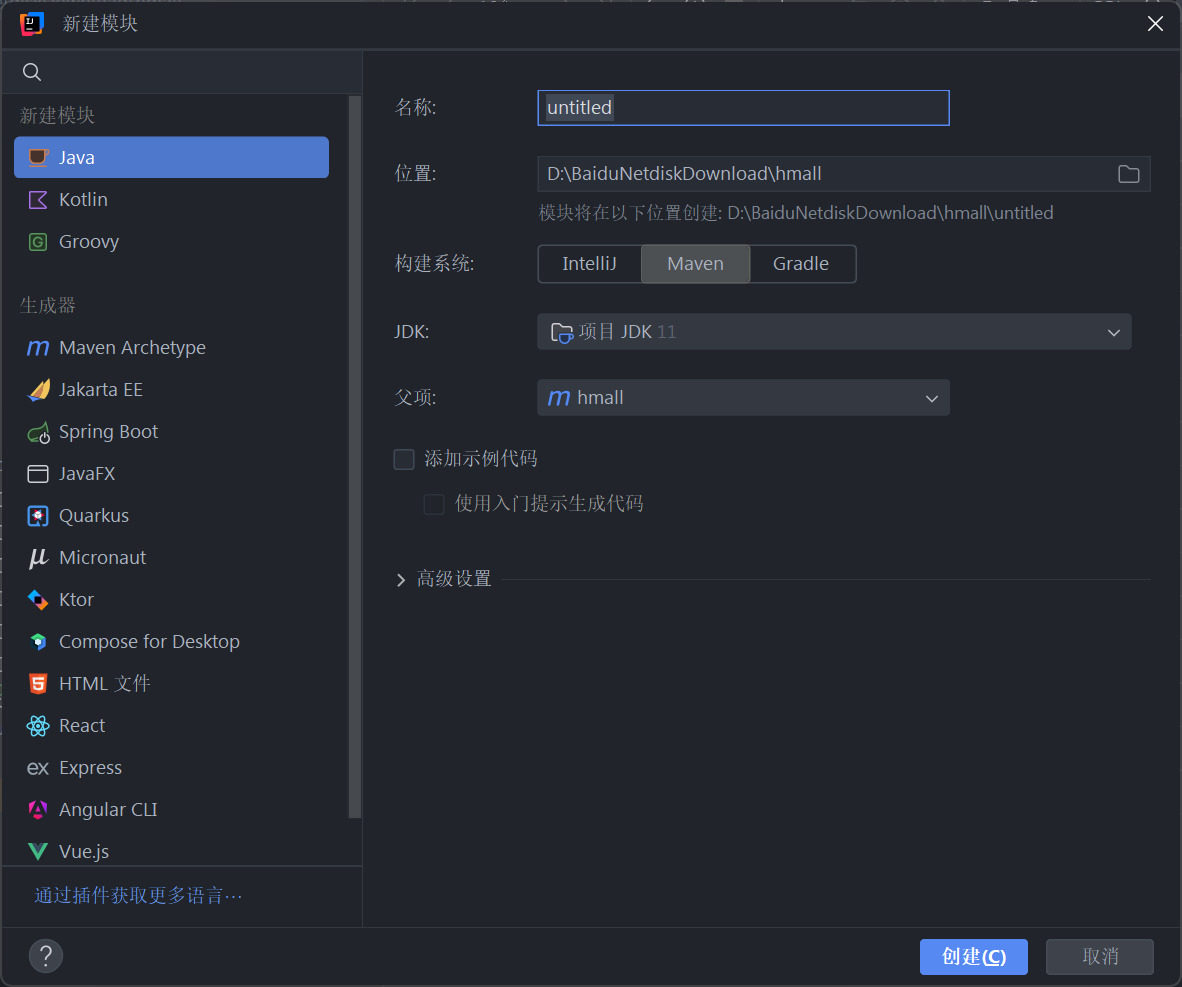Choose the Micronaut generator icon
Image resolution: width=1182 pixels, height=987 pixels.
[38, 558]
